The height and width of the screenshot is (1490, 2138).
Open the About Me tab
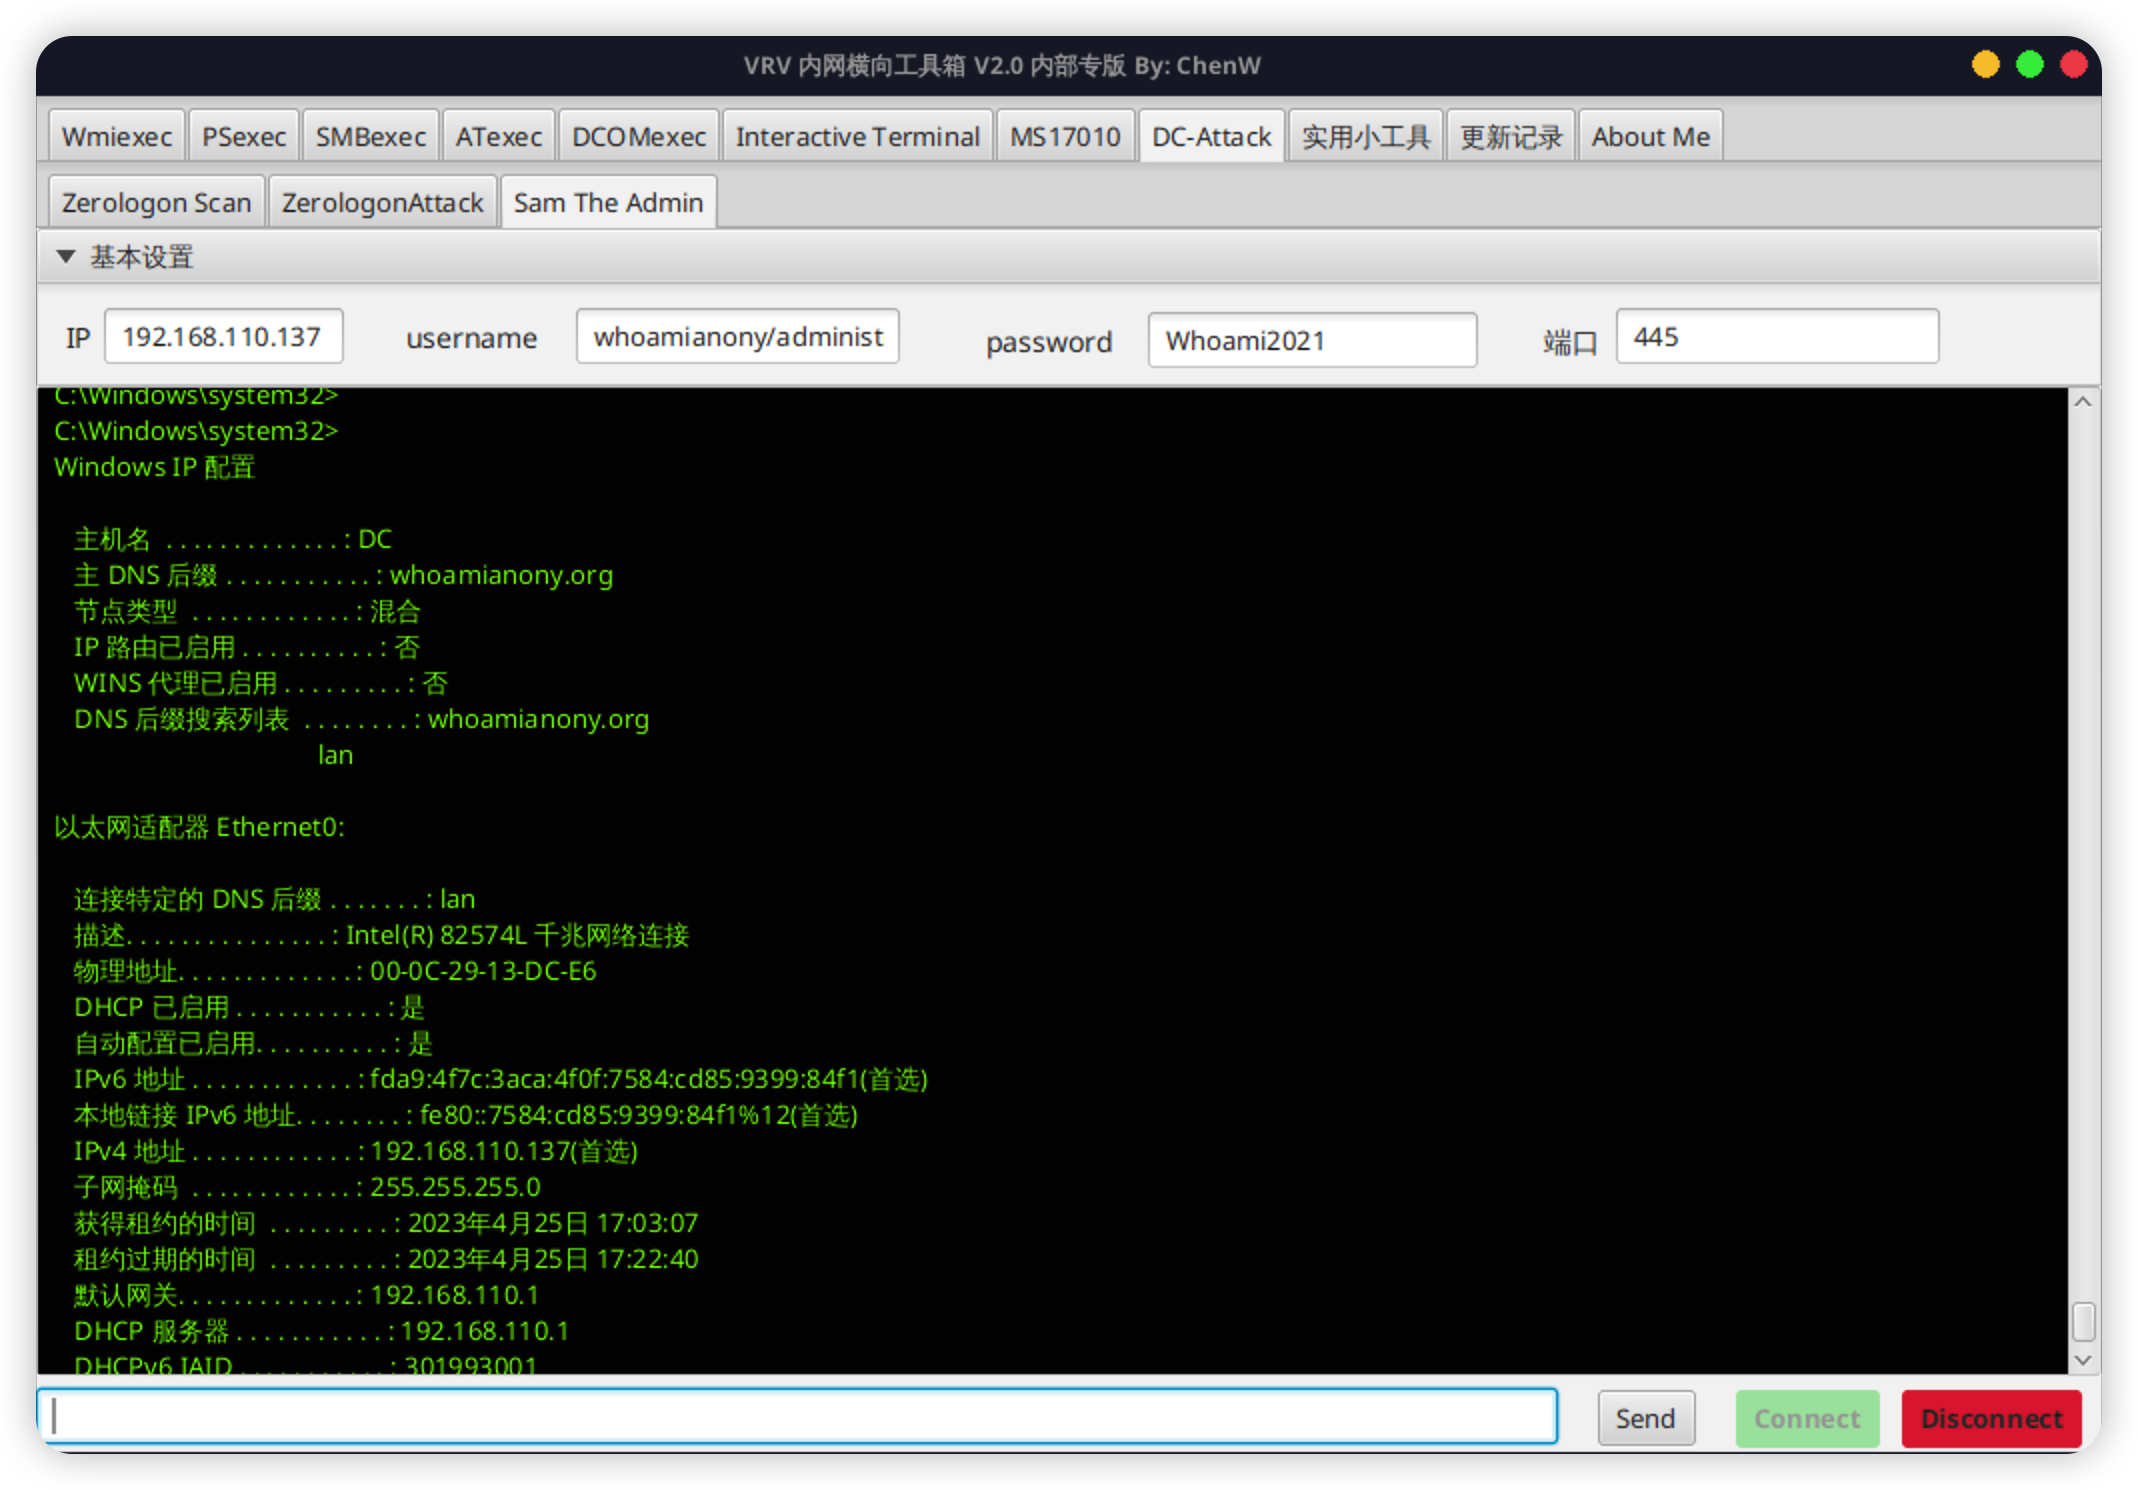click(1650, 137)
